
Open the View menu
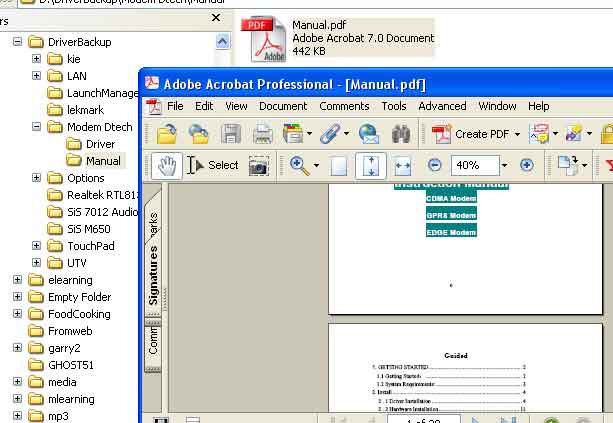click(236, 106)
